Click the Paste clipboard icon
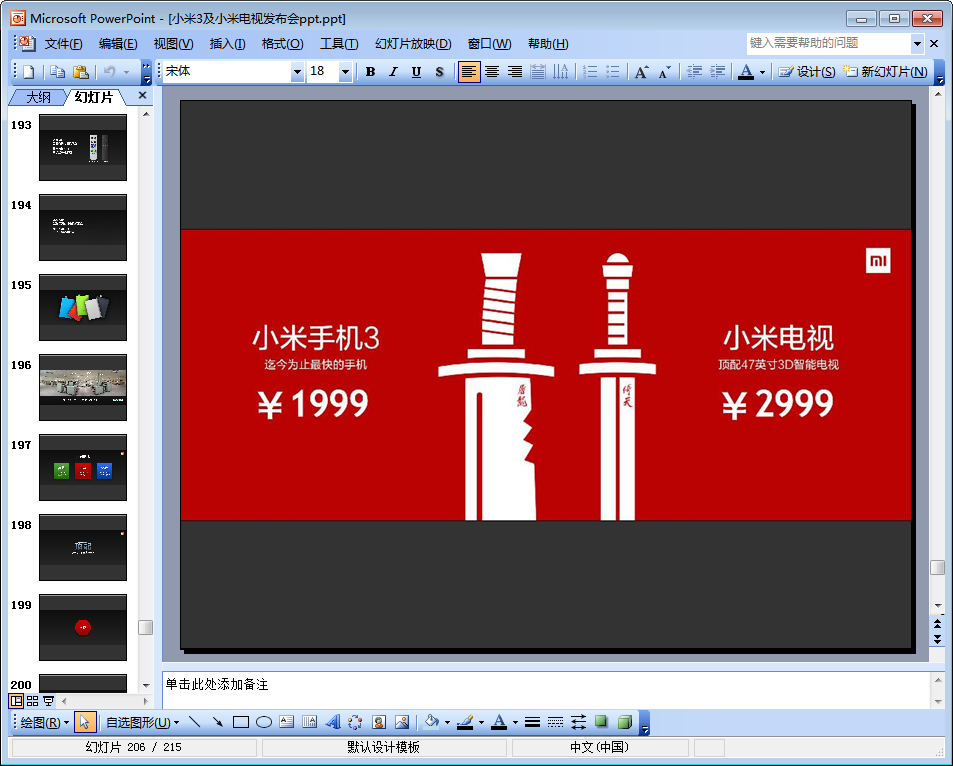This screenshot has height=766, width=953. click(x=81, y=72)
